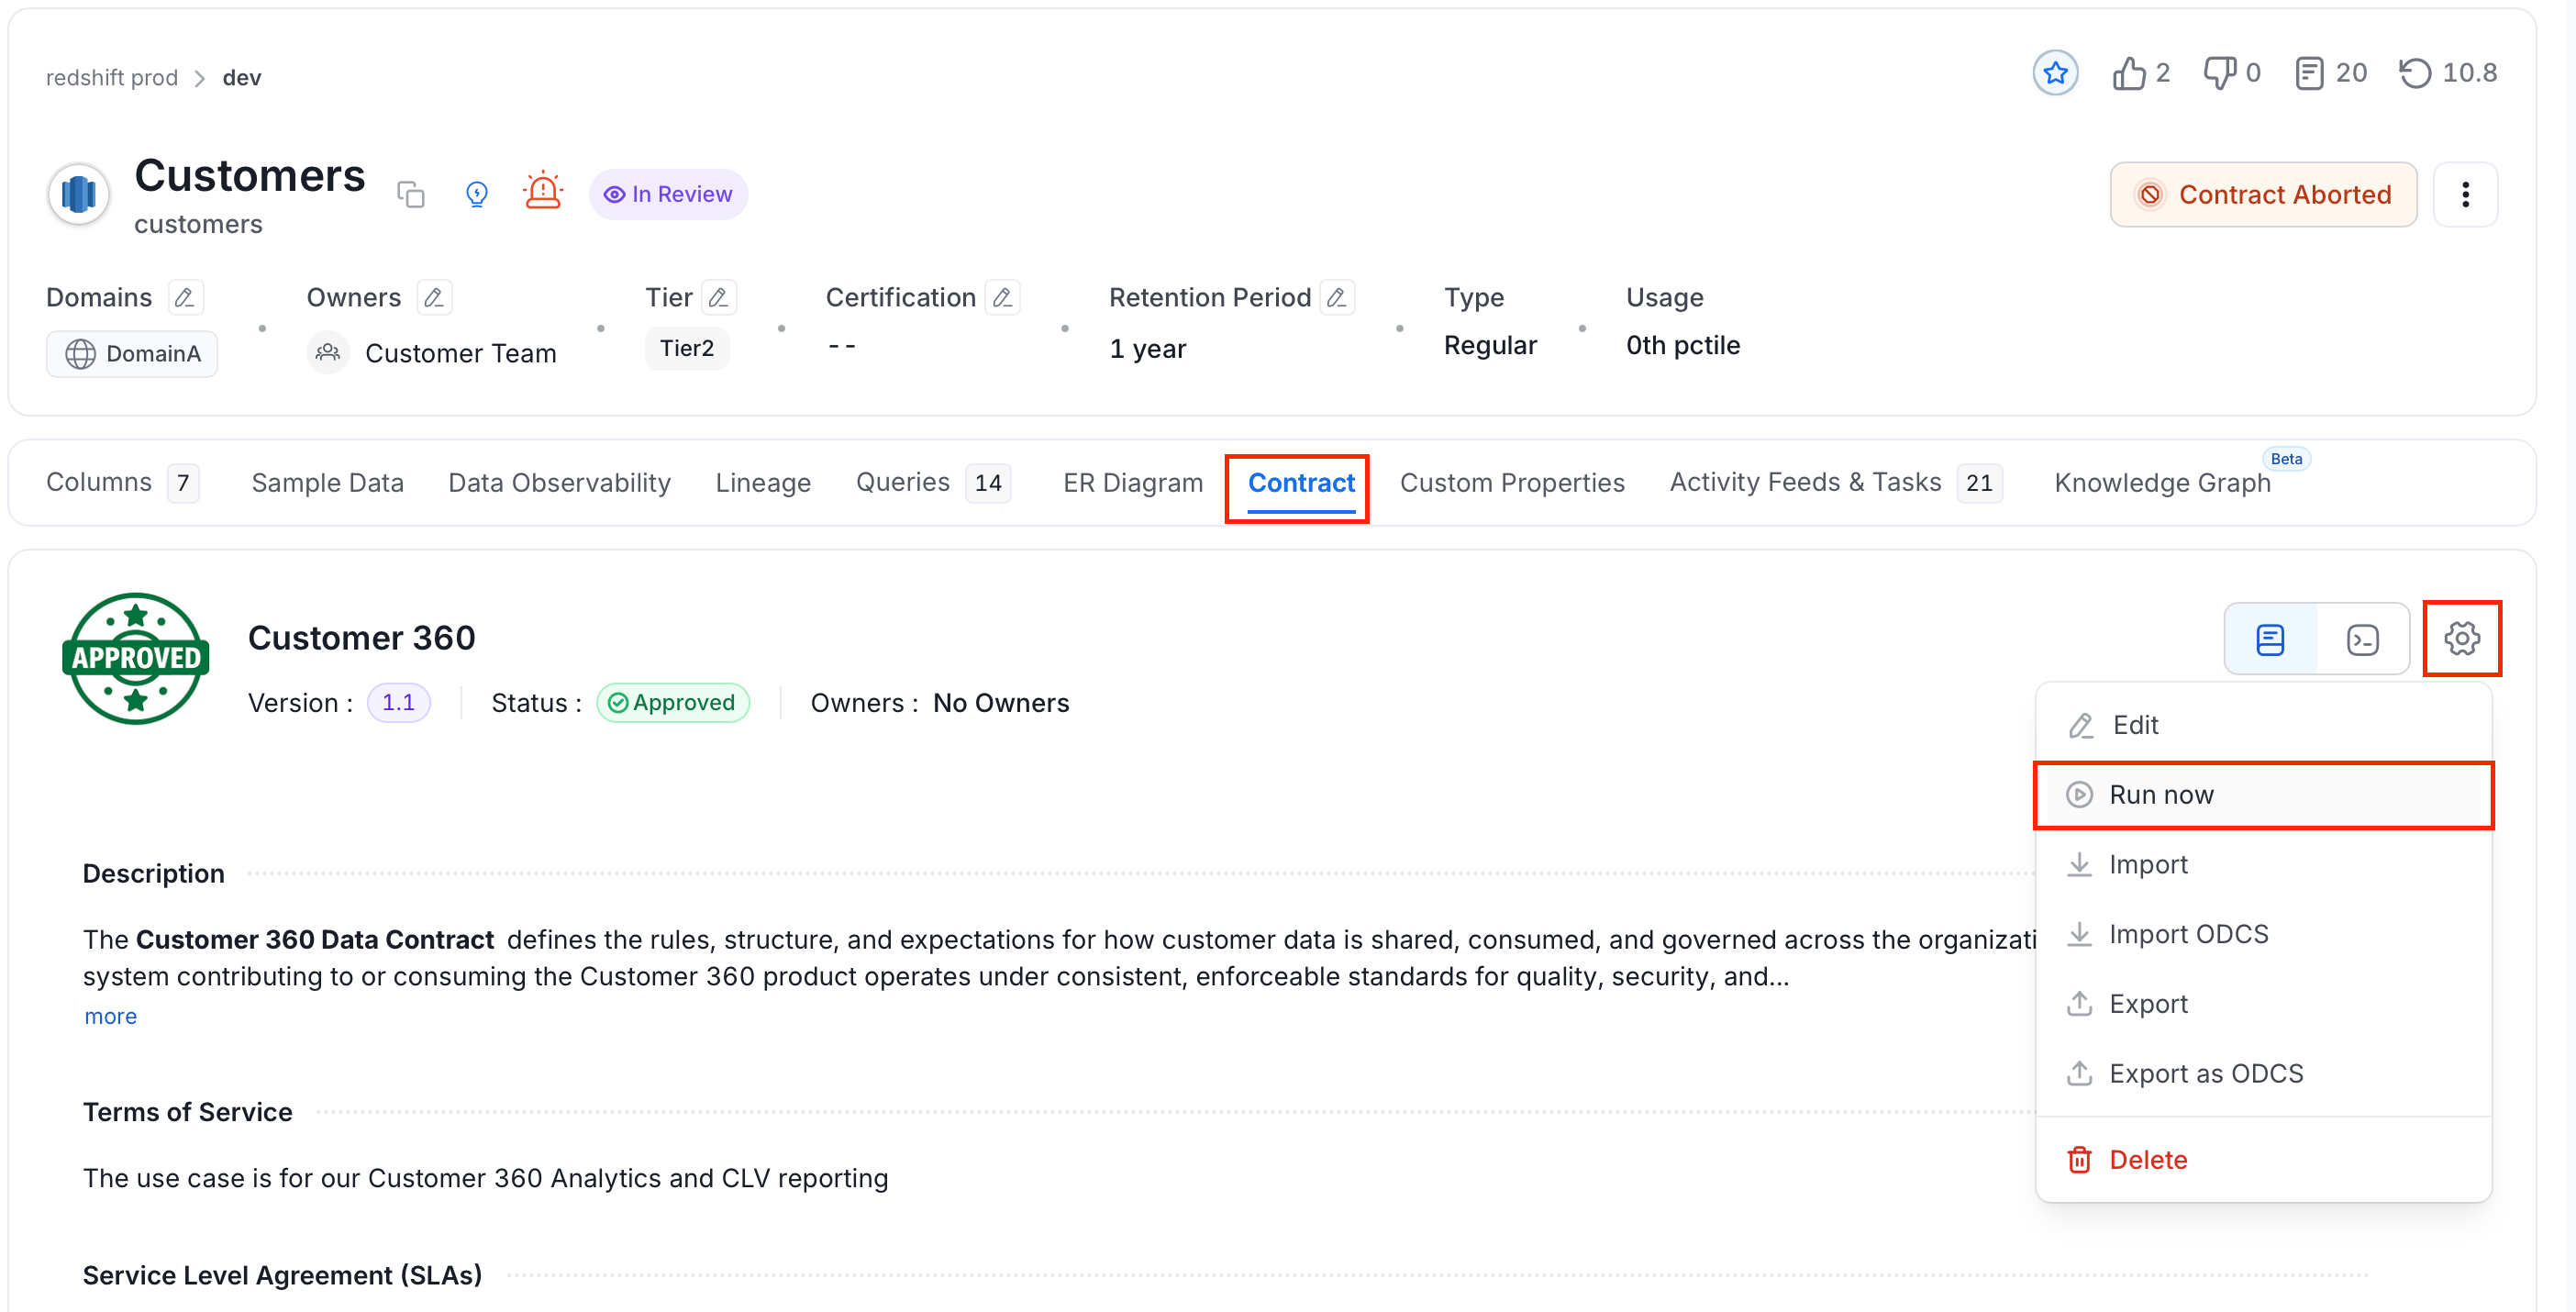Image resolution: width=2576 pixels, height=1312 pixels.
Task: Edit Tier with the pencil icon
Action: click(719, 297)
